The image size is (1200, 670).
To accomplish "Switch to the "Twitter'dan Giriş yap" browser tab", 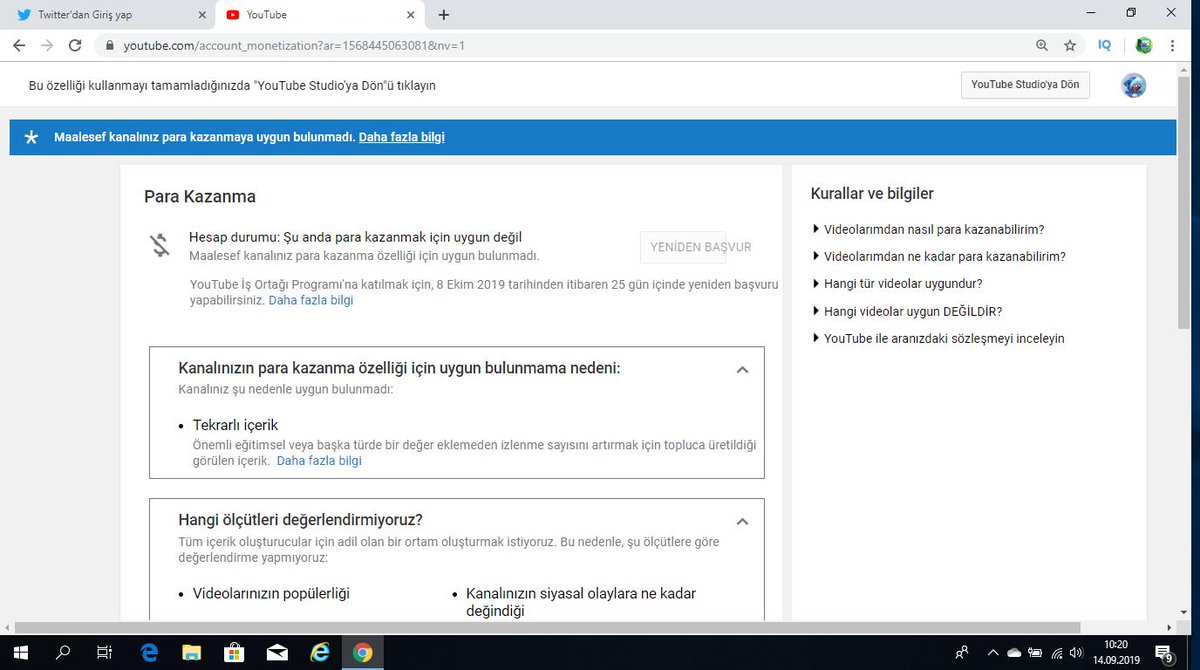I will click(110, 15).
